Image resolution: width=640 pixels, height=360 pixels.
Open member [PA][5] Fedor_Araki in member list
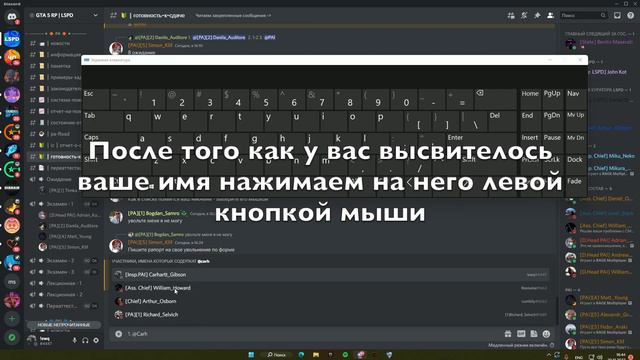coord(600,329)
